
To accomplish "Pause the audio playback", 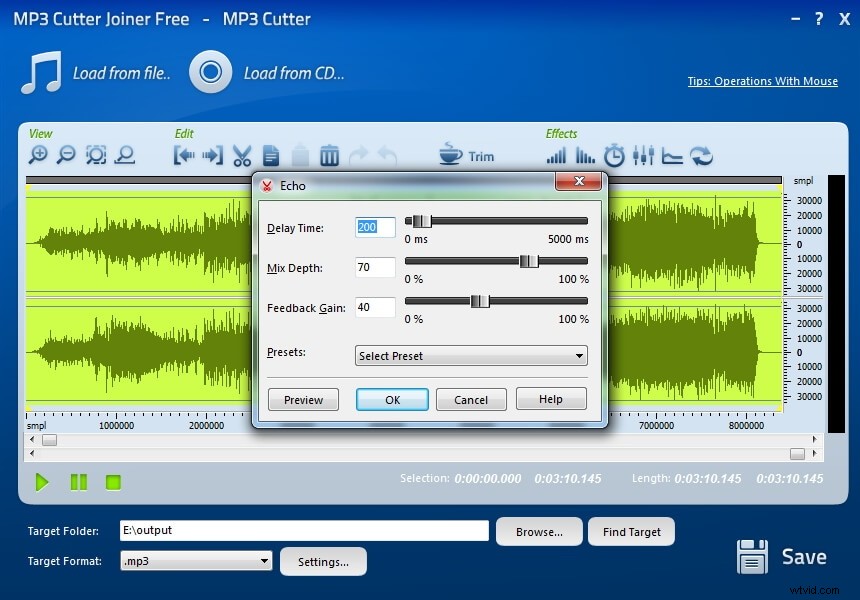I will click(78, 482).
